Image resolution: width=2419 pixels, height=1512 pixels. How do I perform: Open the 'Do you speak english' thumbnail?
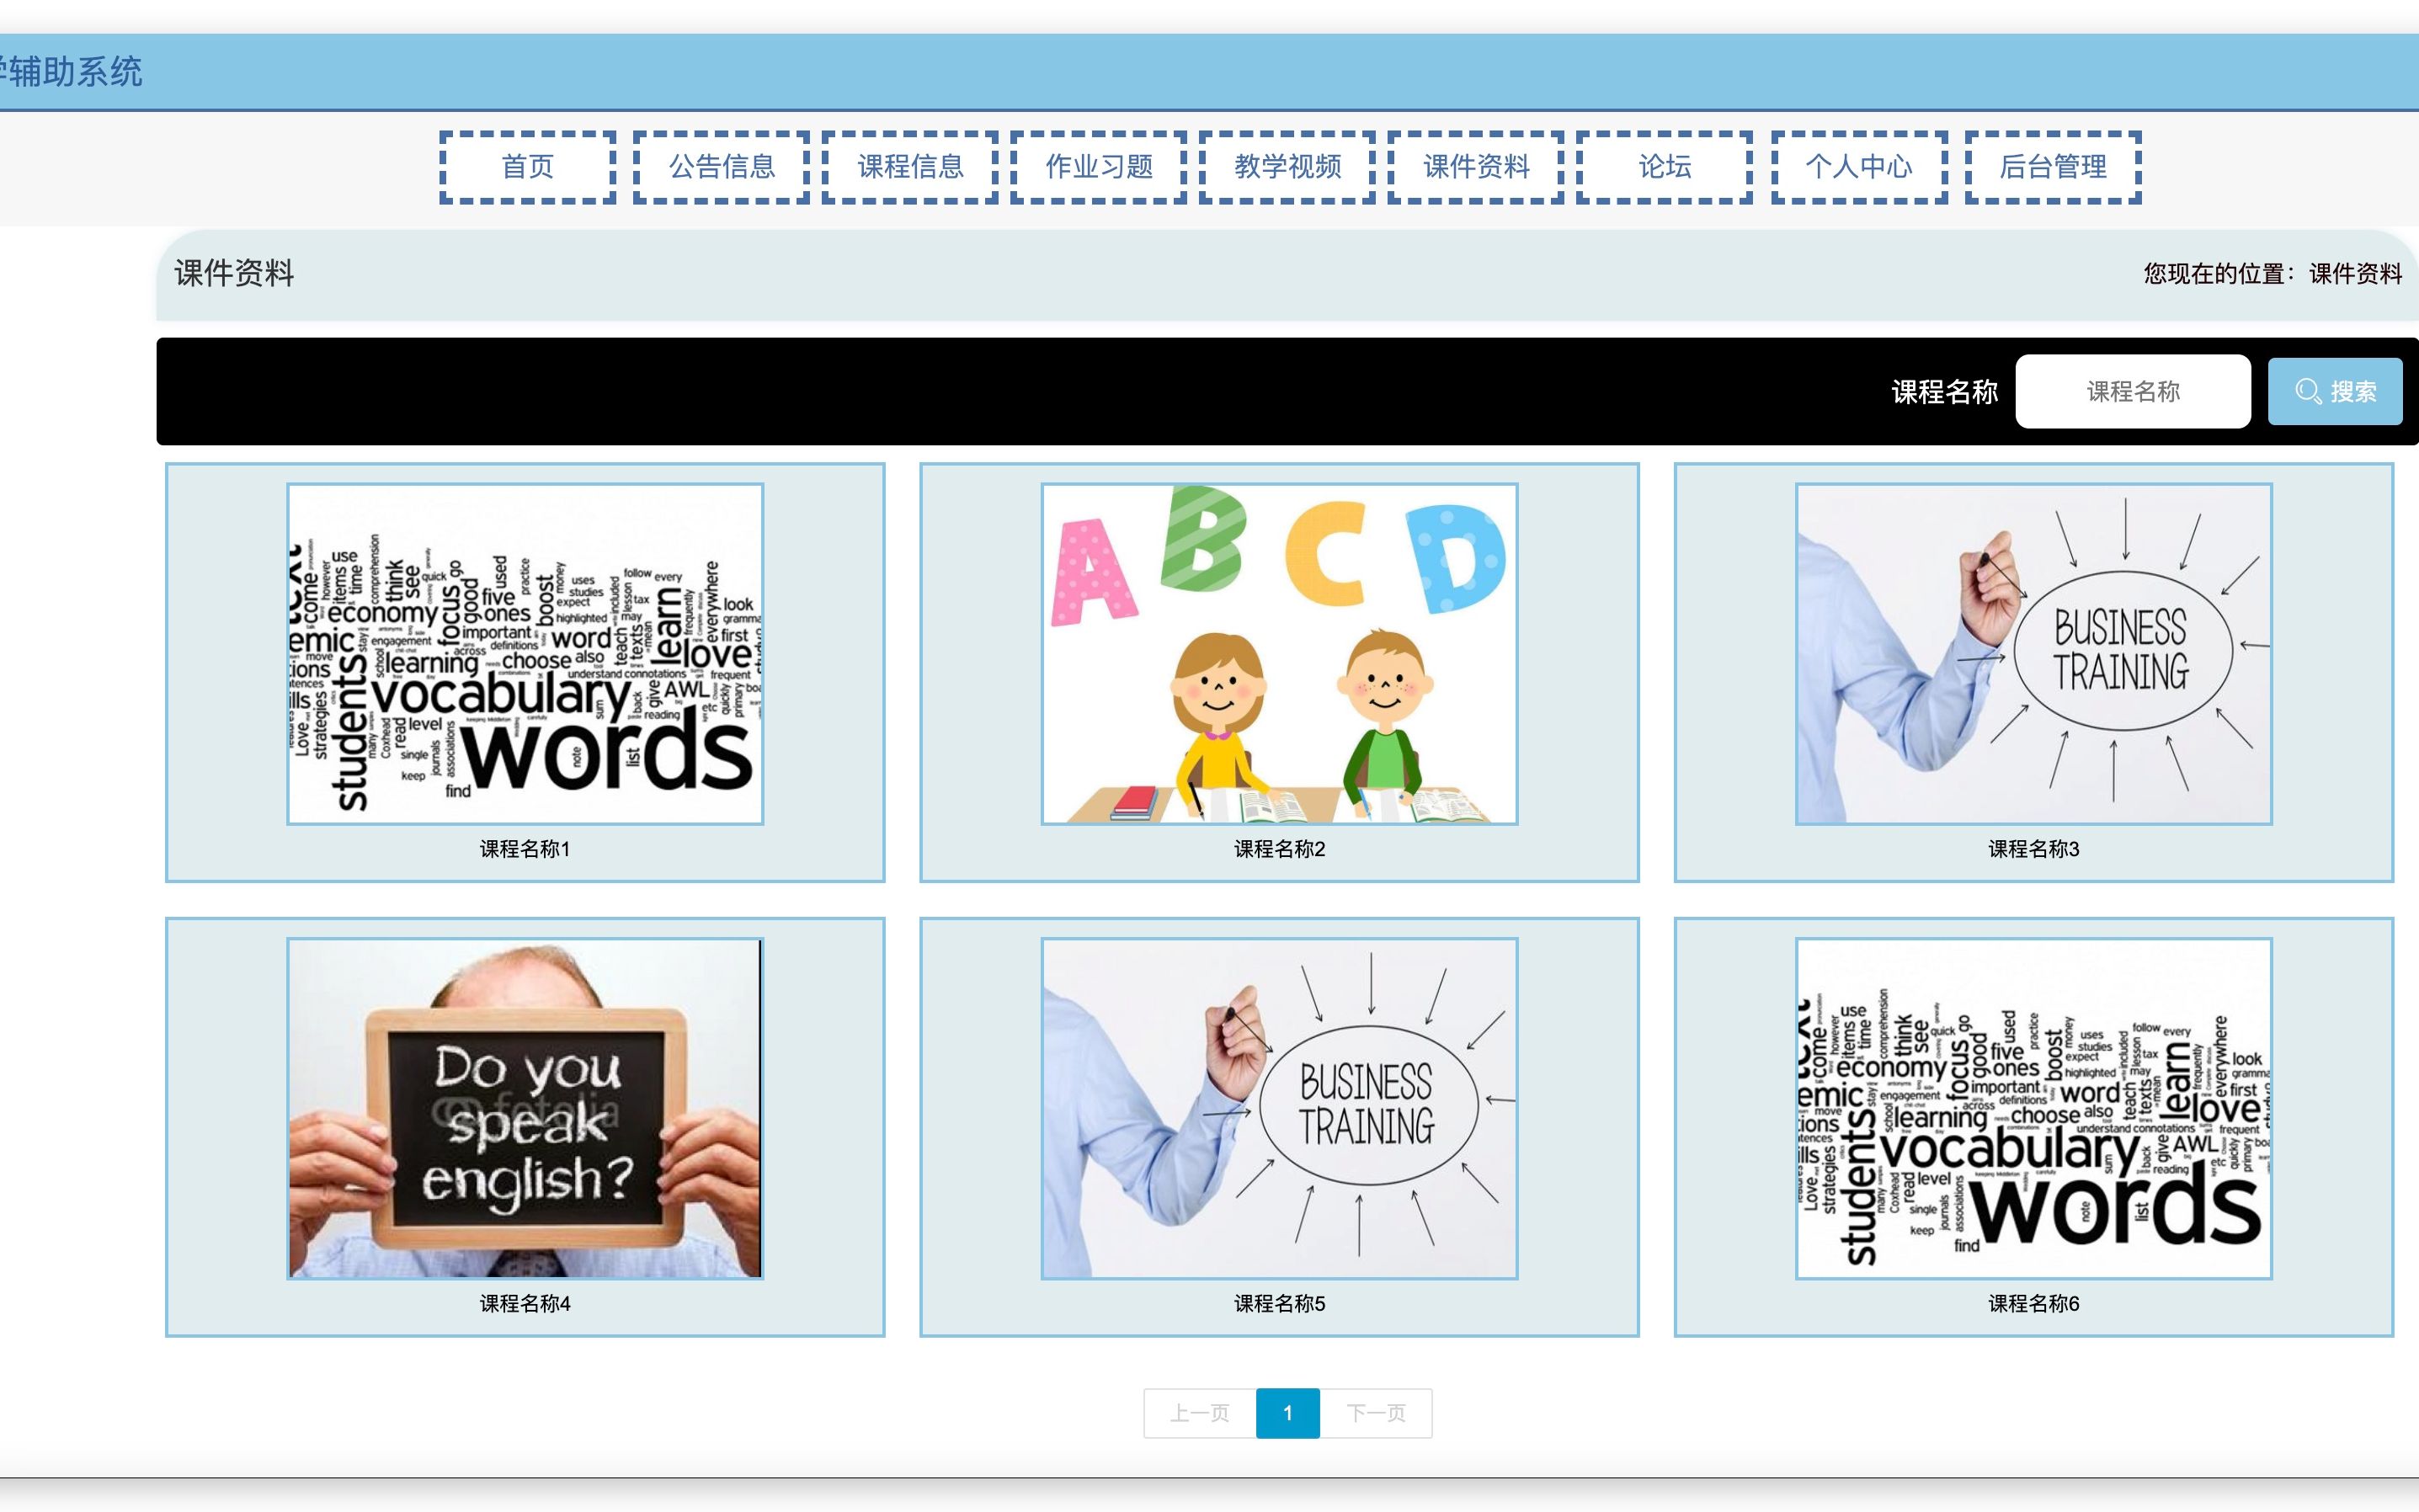(525, 1108)
